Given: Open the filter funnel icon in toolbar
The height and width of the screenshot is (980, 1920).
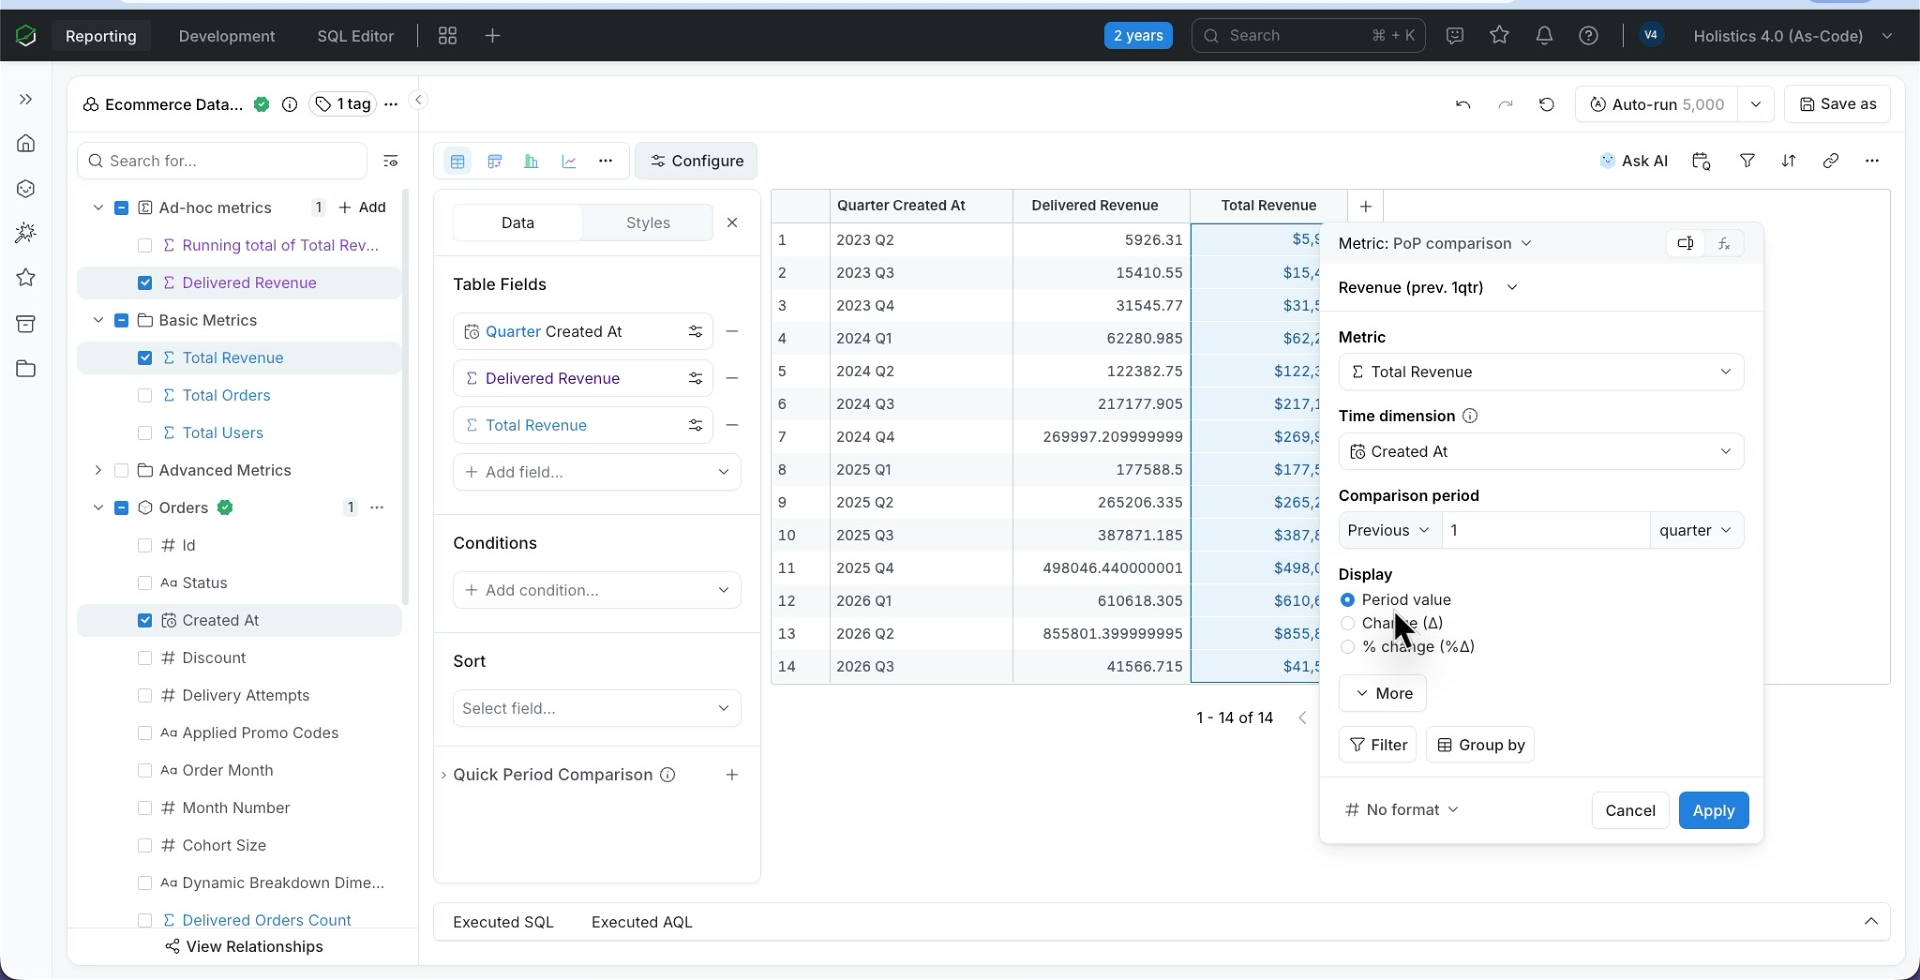Looking at the screenshot, I should pos(1747,161).
